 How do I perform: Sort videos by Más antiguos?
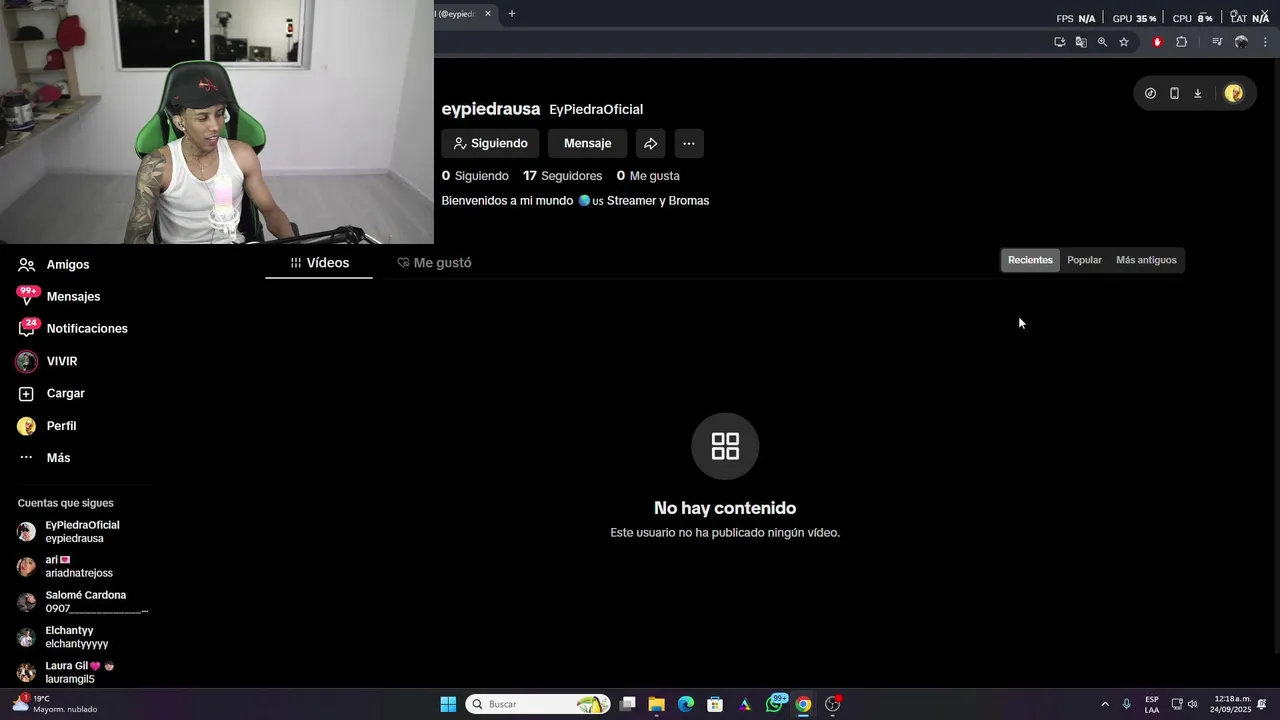tap(1146, 260)
